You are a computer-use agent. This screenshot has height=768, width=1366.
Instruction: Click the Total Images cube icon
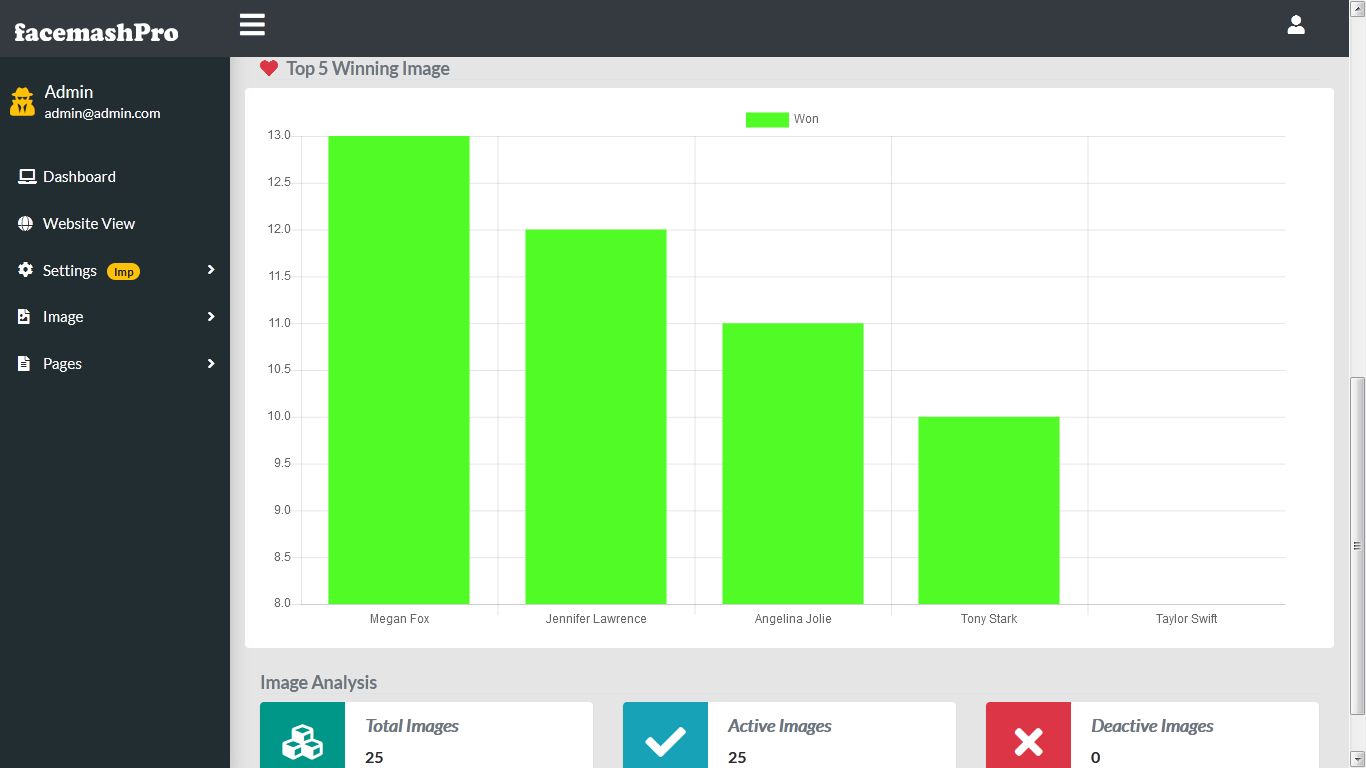[302, 740]
